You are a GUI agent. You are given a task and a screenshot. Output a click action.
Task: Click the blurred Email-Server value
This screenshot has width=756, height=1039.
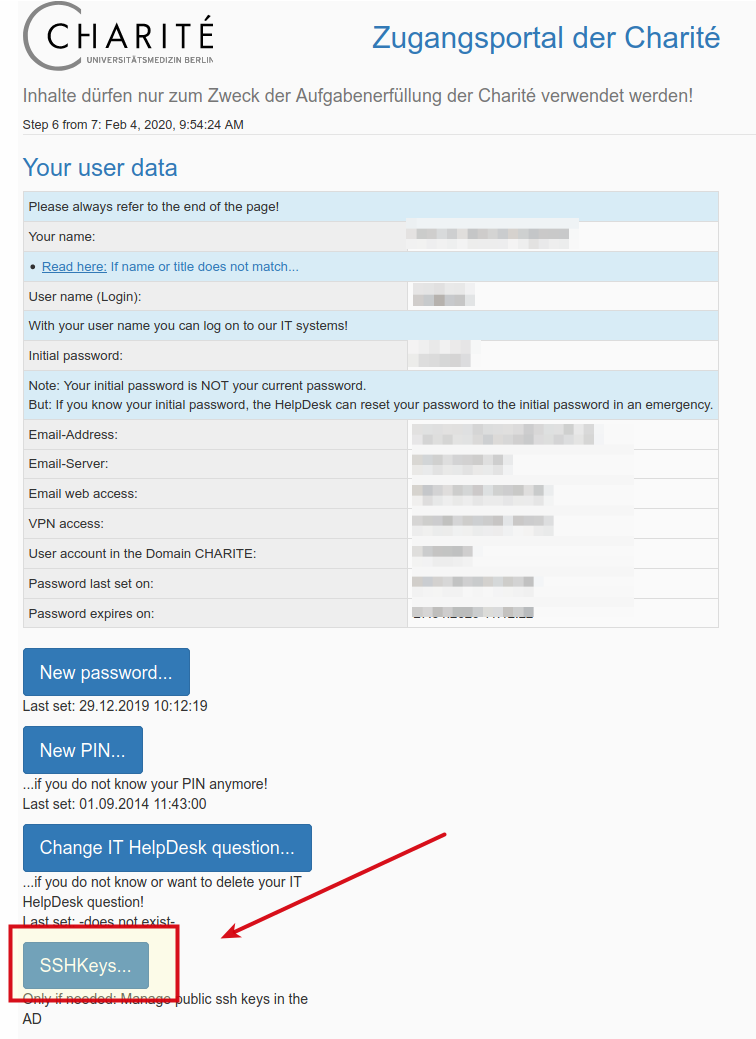[462, 463]
